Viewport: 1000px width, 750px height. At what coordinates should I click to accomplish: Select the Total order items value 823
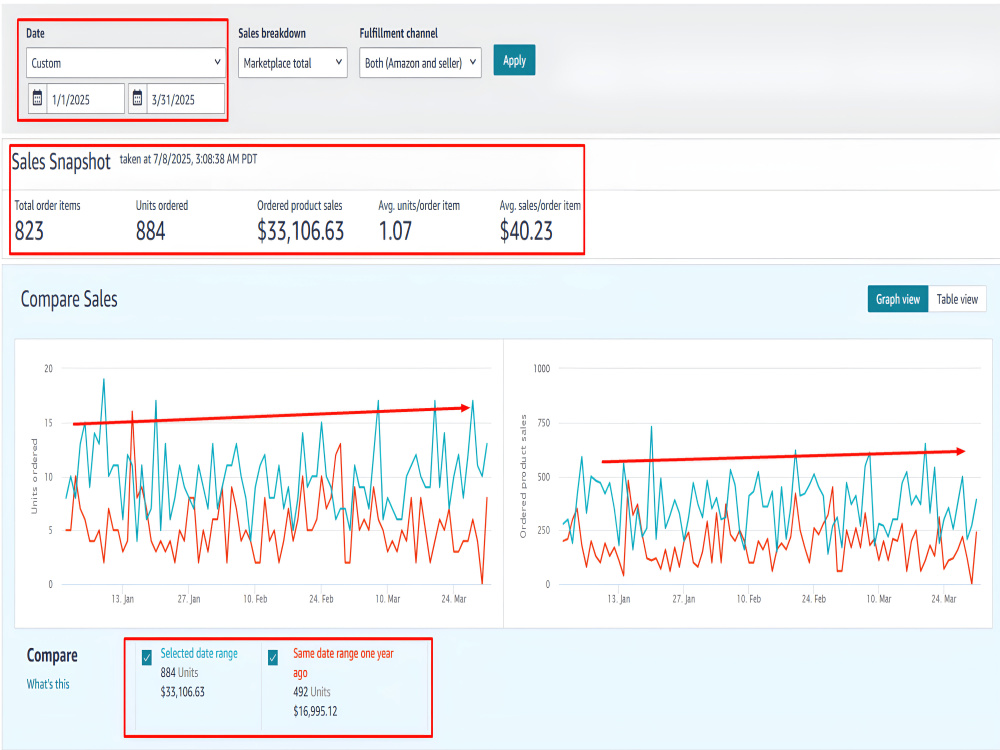[29, 230]
